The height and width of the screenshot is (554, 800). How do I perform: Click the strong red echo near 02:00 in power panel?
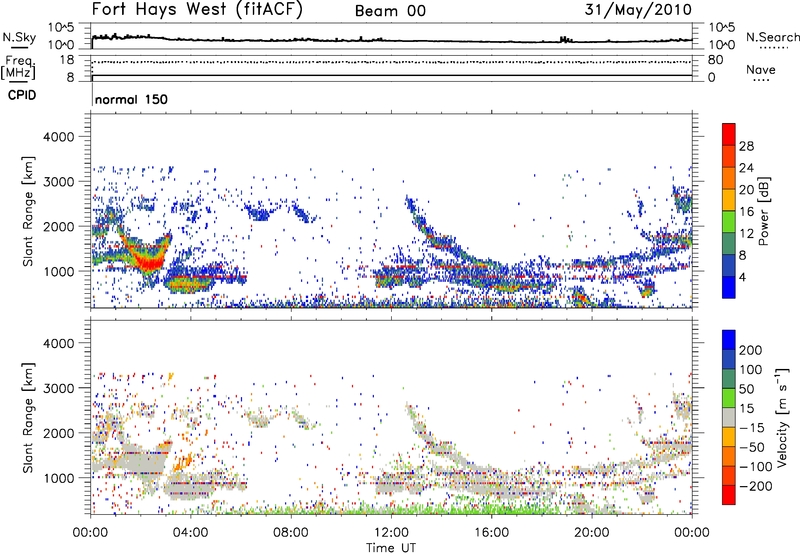(148, 263)
